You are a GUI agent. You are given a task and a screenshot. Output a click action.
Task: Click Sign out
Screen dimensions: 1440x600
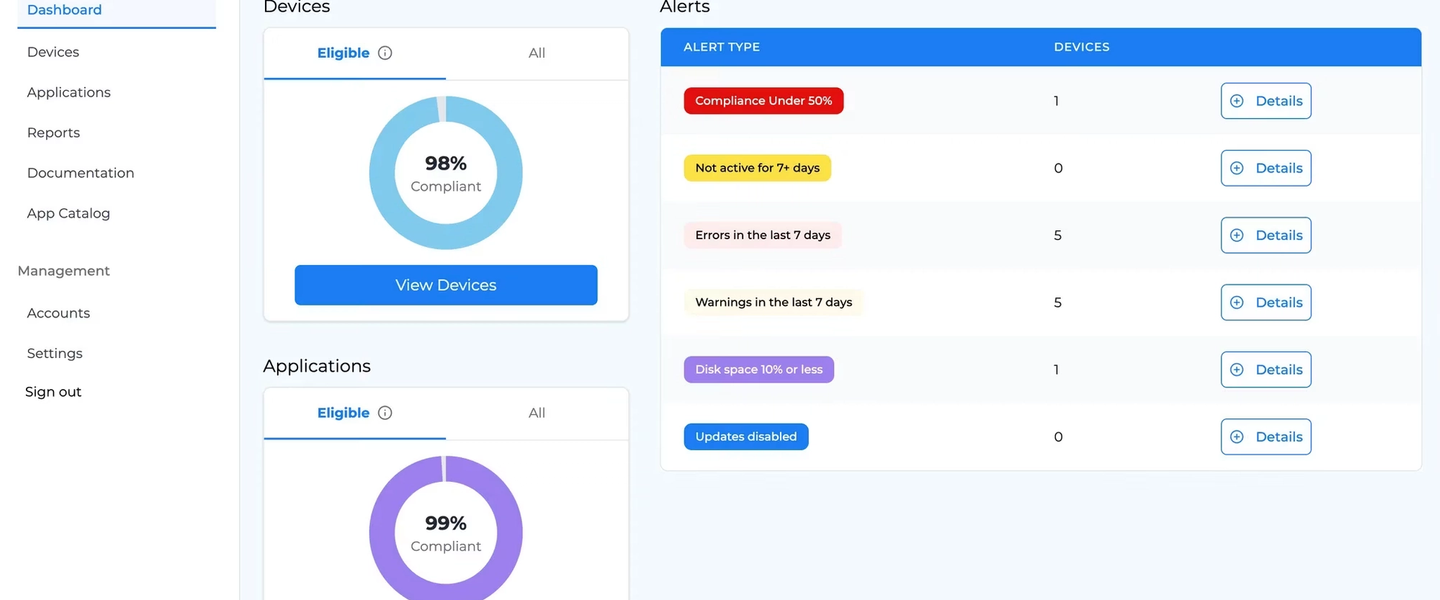[x=53, y=392]
